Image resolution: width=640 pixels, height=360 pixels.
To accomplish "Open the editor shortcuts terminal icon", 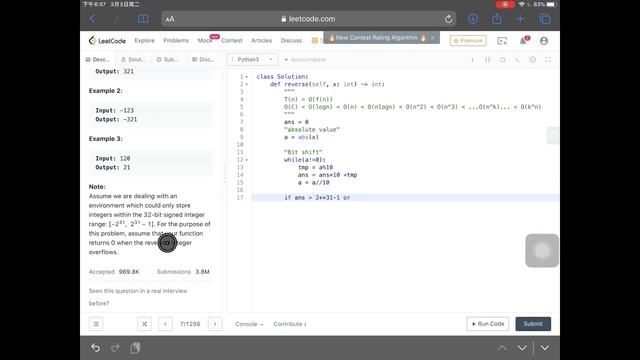I will [517, 60].
